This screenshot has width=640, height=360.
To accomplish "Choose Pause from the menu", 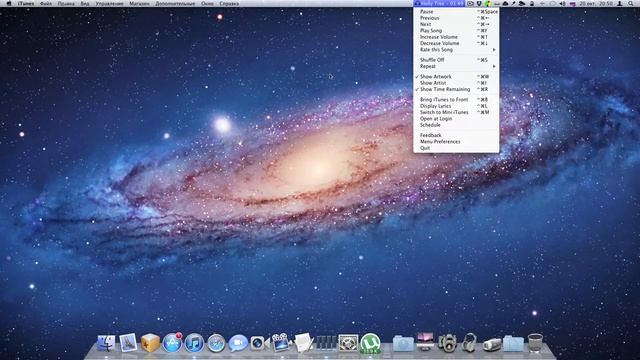I will (x=456, y=11).
